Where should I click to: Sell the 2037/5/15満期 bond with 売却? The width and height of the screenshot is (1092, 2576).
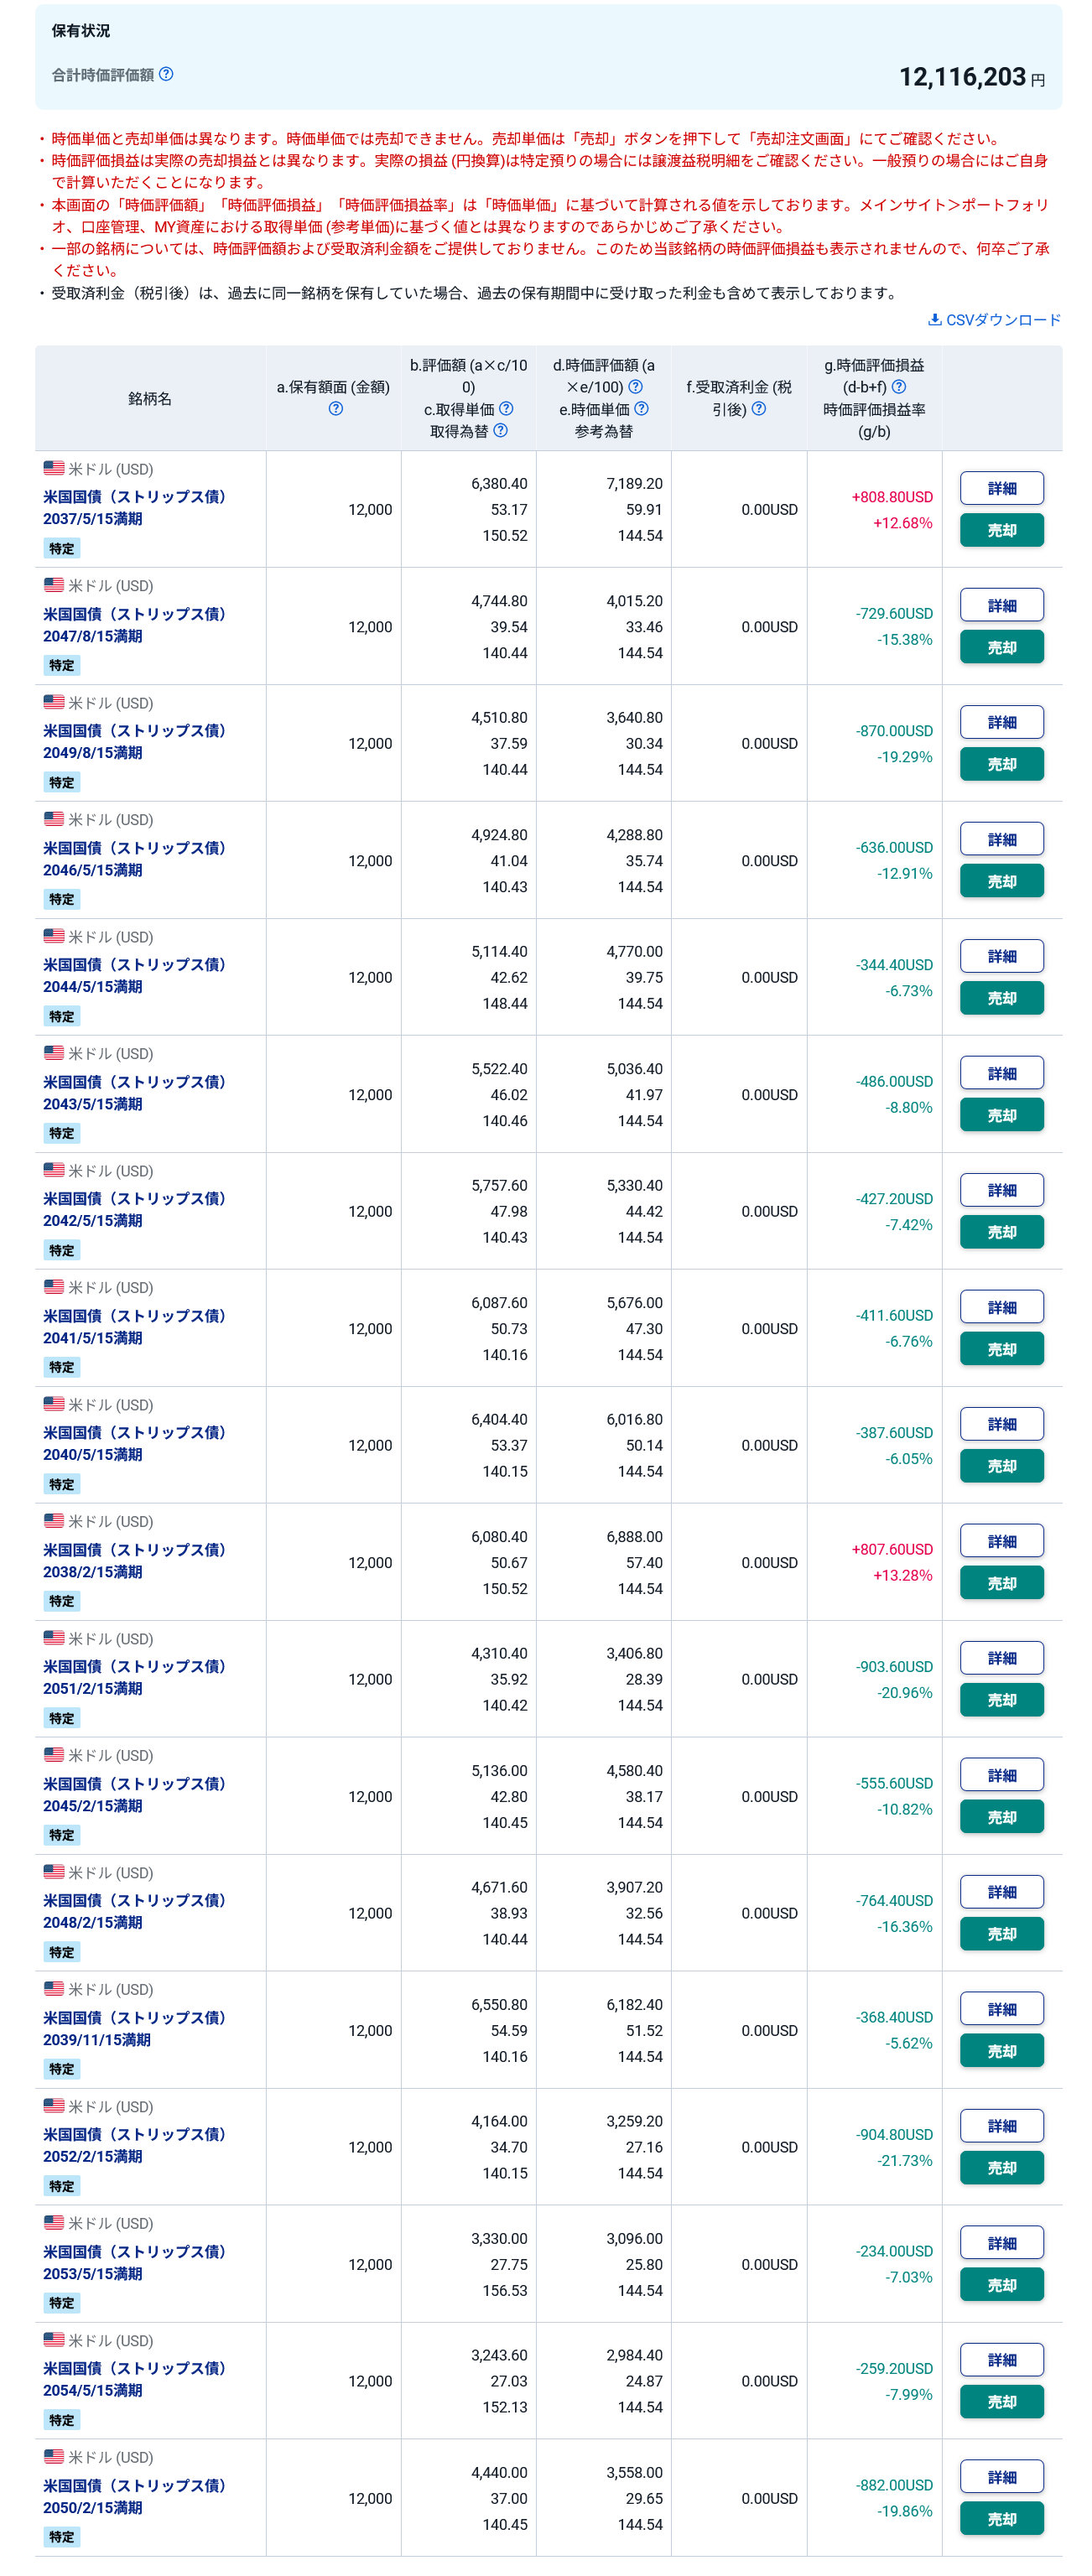coord(1001,530)
